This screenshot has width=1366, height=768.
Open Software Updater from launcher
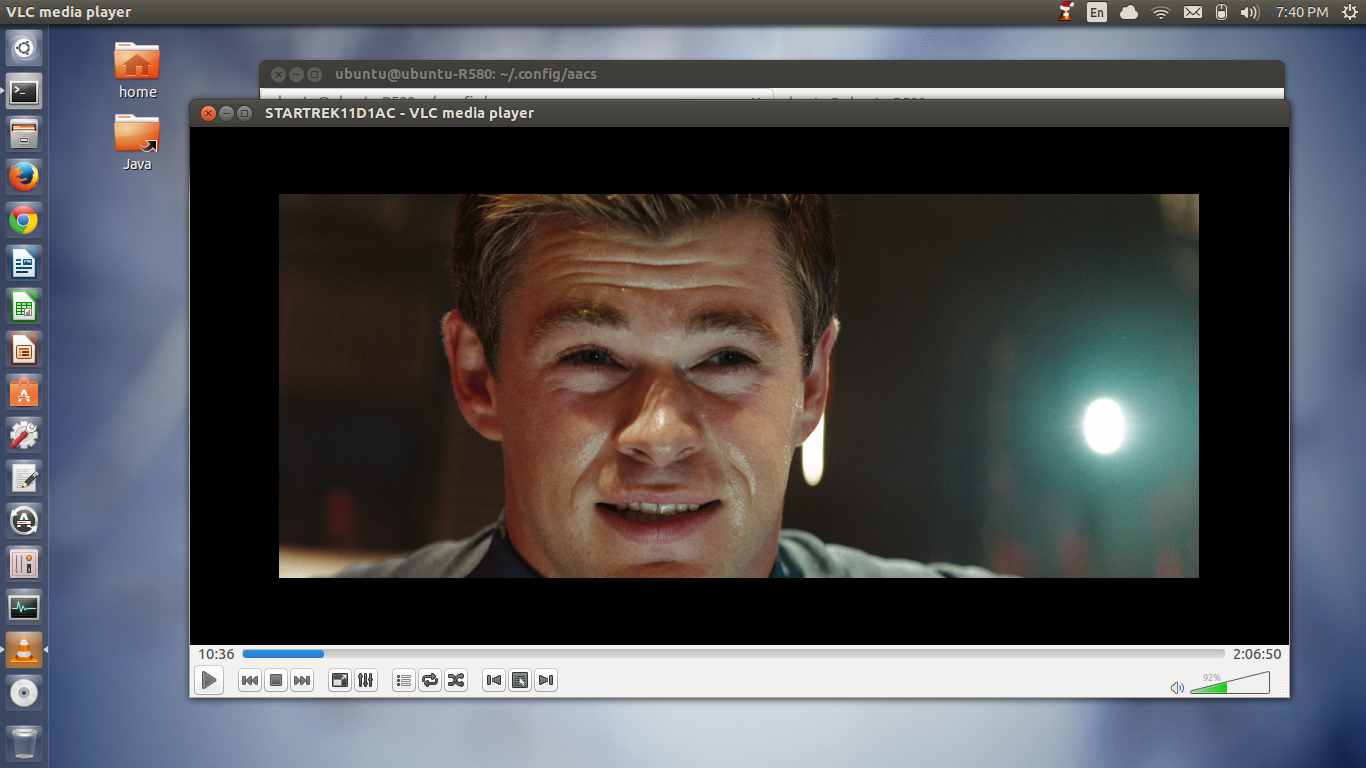pyautogui.click(x=24, y=521)
